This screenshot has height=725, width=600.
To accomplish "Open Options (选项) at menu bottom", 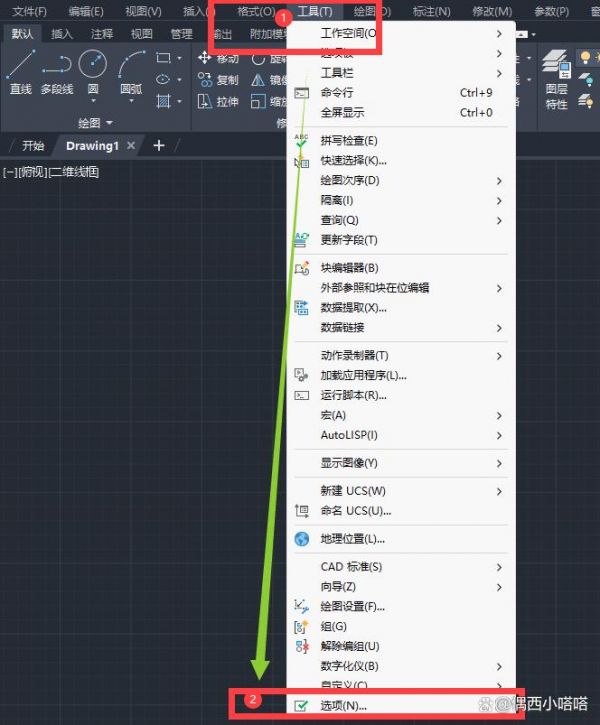I will tap(343, 706).
